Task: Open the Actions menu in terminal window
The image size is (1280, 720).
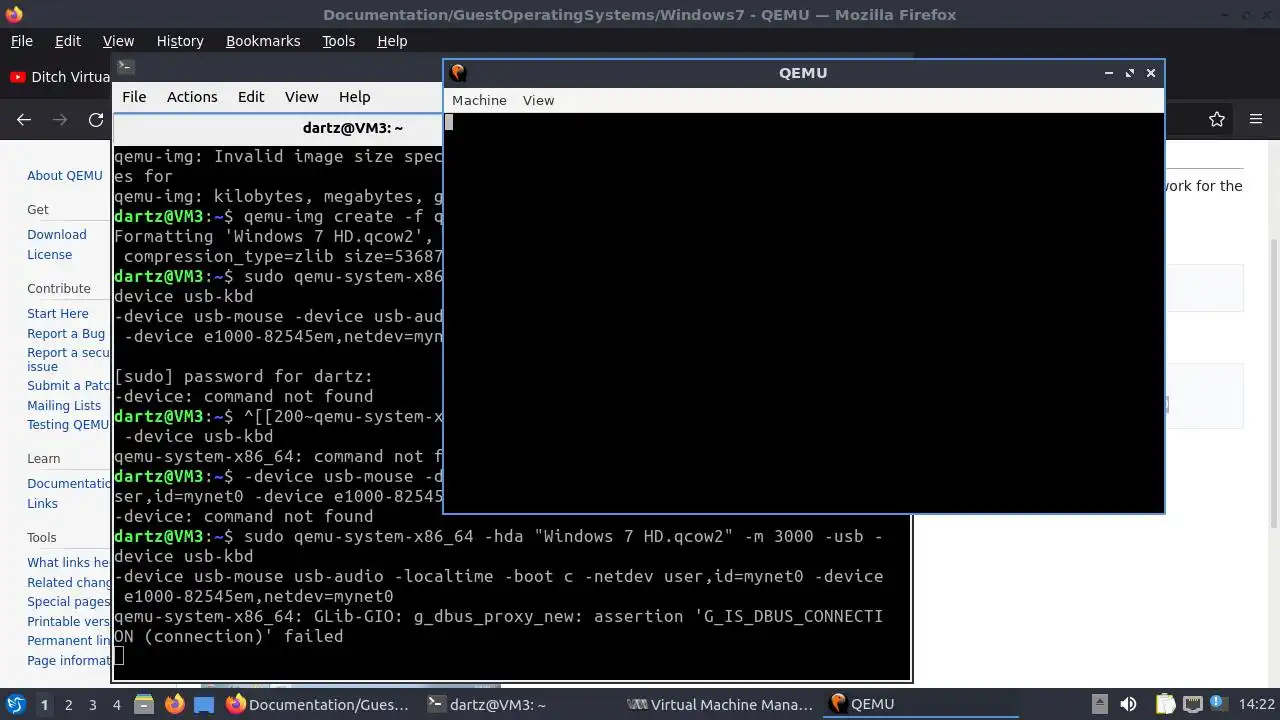Action: pyautogui.click(x=192, y=97)
